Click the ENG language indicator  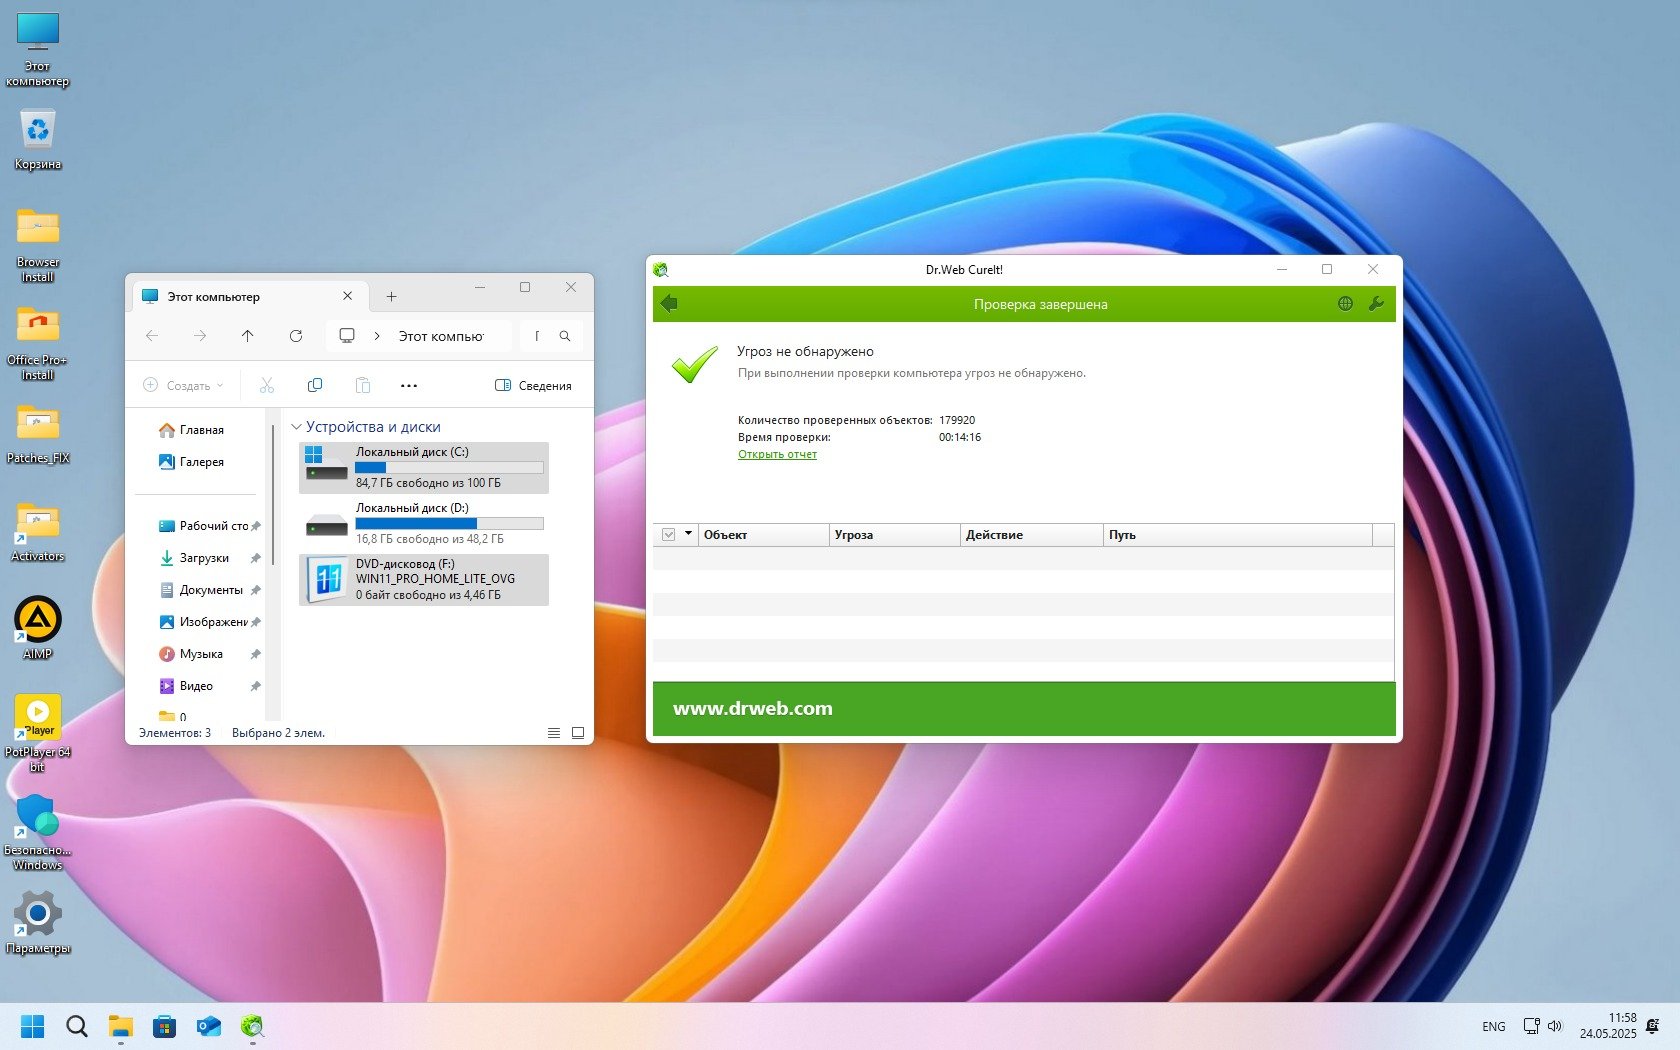[x=1494, y=1027]
